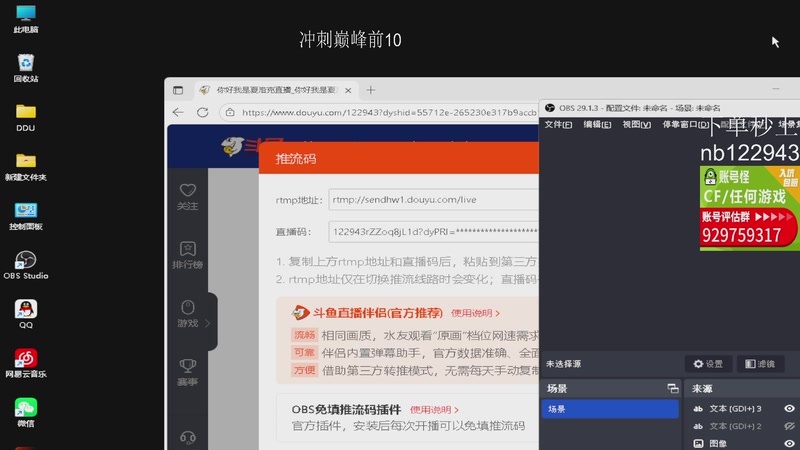Click the 直播码 stream key field

[x=434, y=232]
